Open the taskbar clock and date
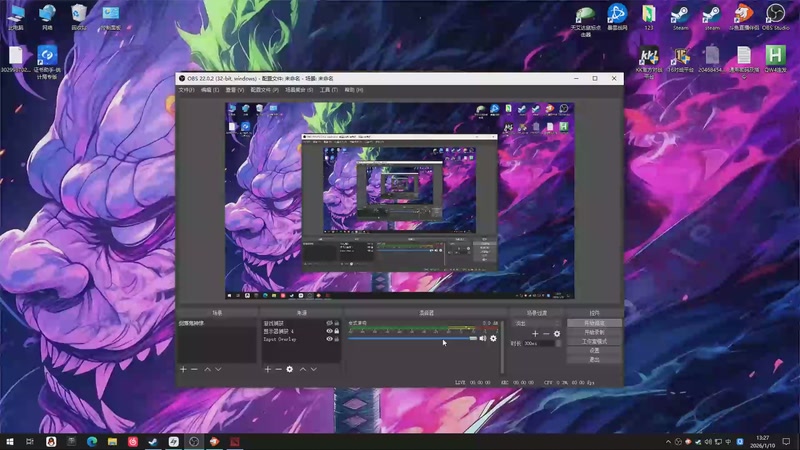 [762, 441]
